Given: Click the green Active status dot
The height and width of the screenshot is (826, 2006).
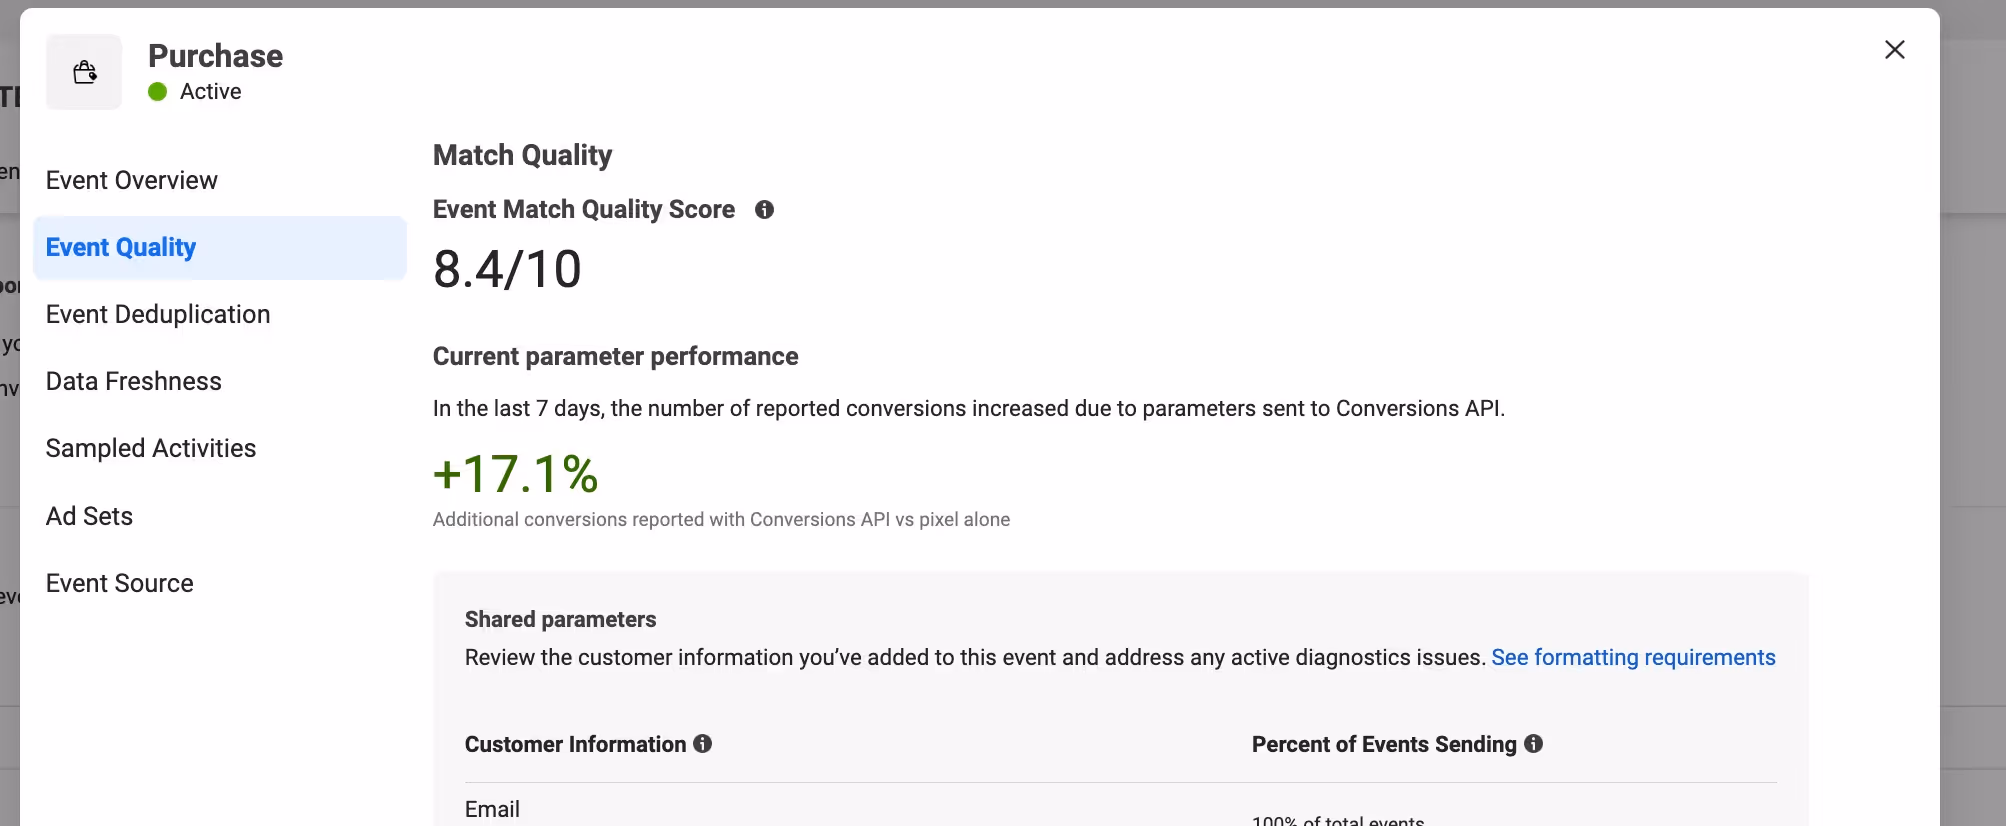Looking at the screenshot, I should [158, 92].
